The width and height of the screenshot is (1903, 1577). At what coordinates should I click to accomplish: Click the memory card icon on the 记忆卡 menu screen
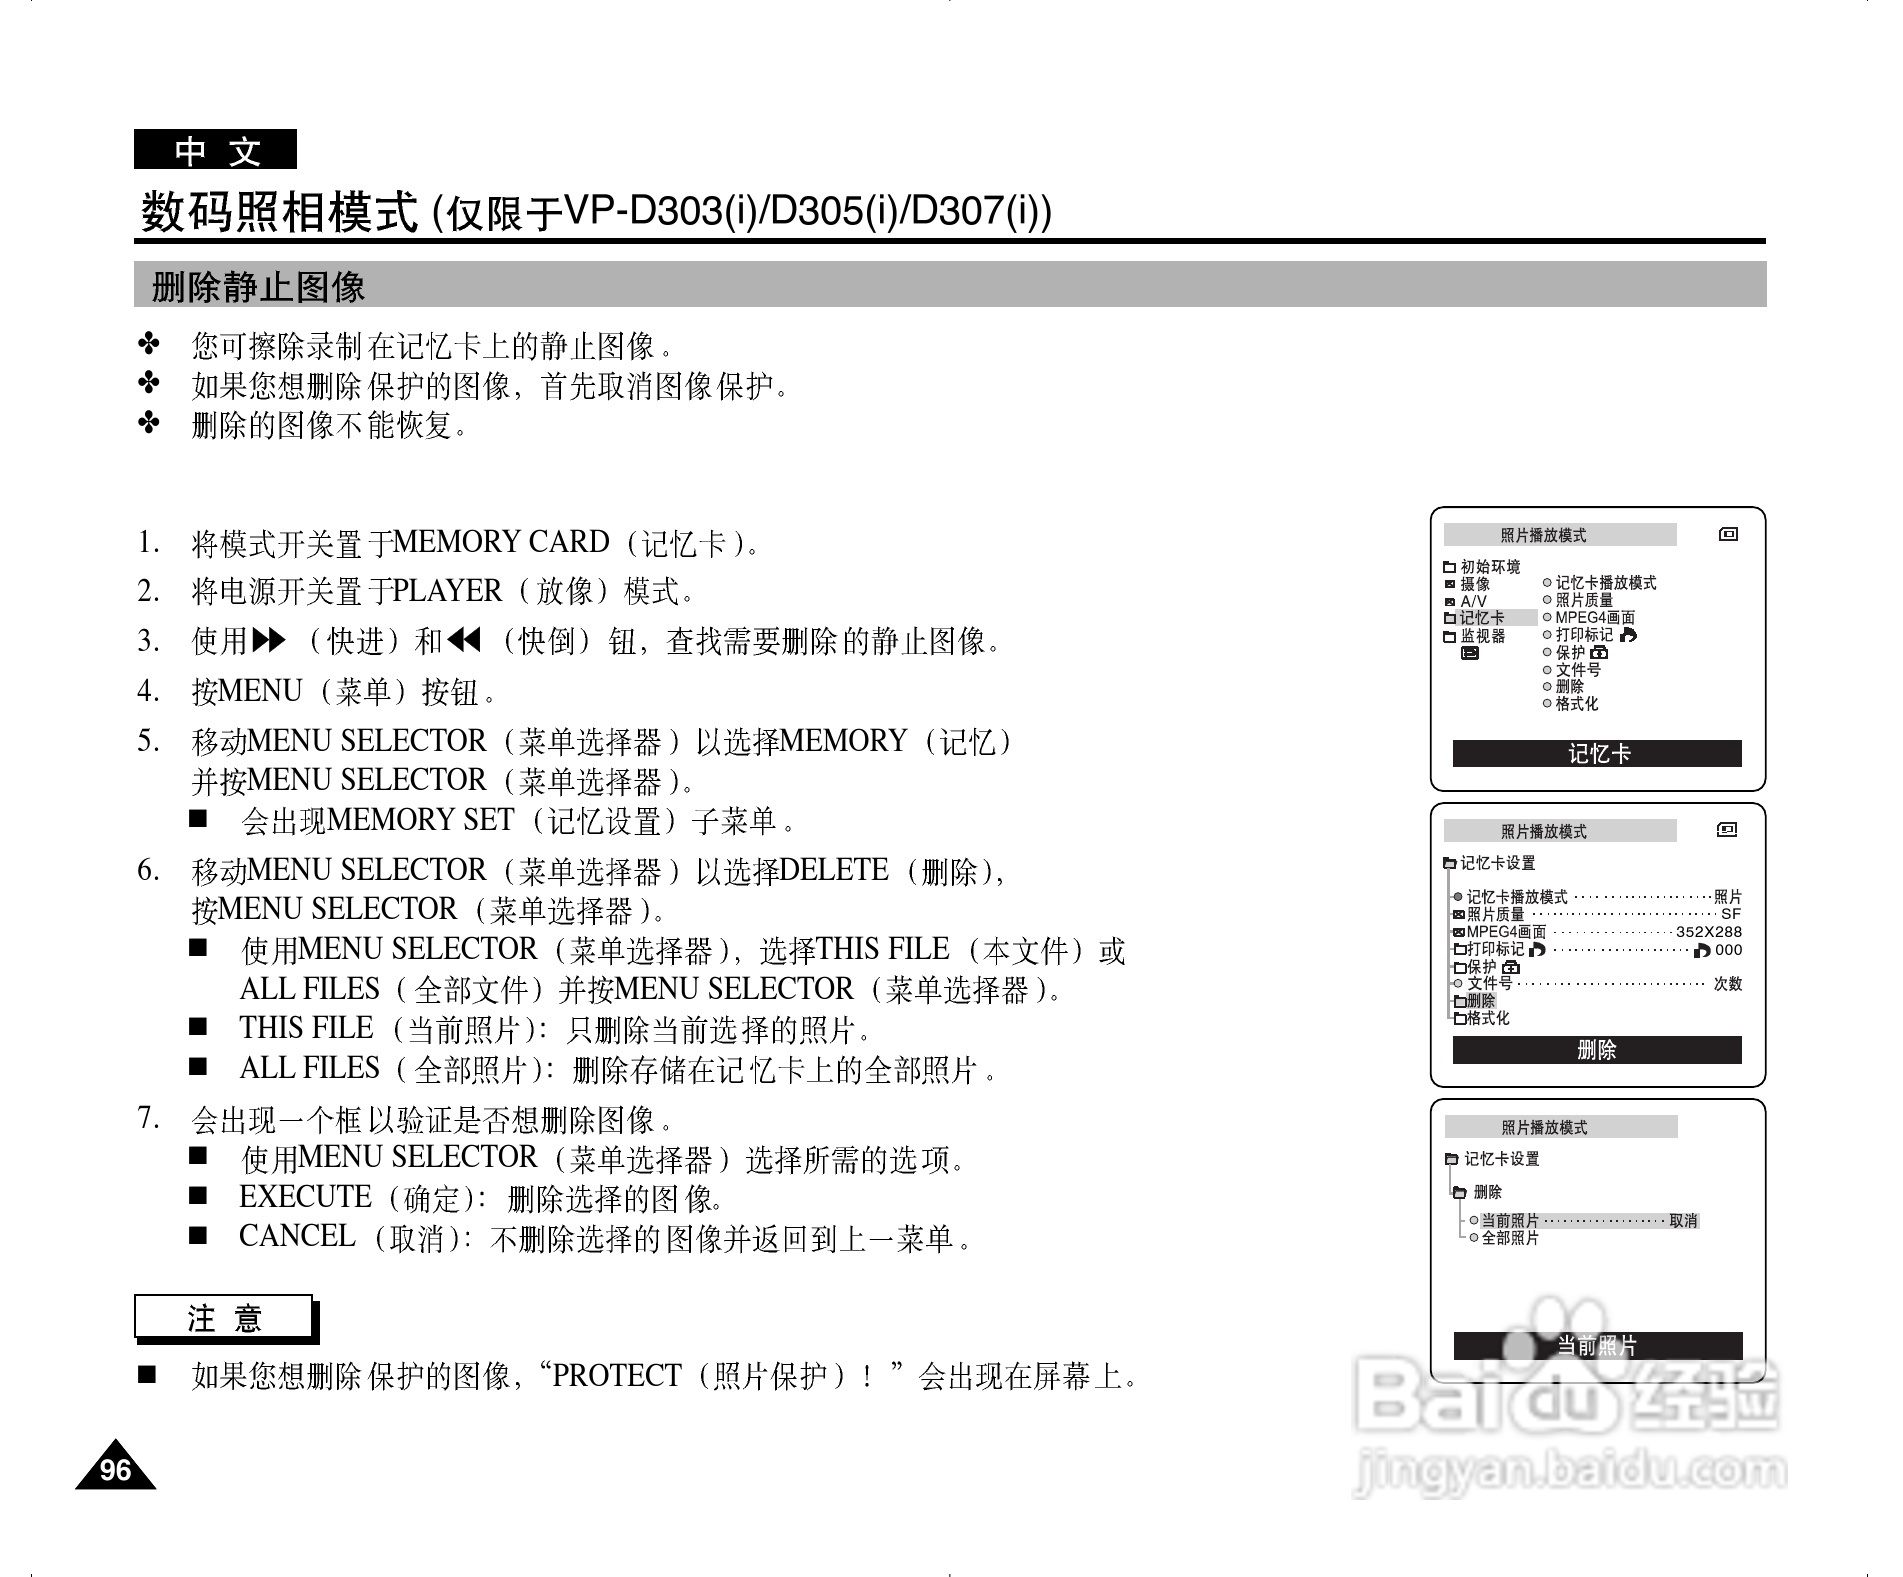(1728, 534)
